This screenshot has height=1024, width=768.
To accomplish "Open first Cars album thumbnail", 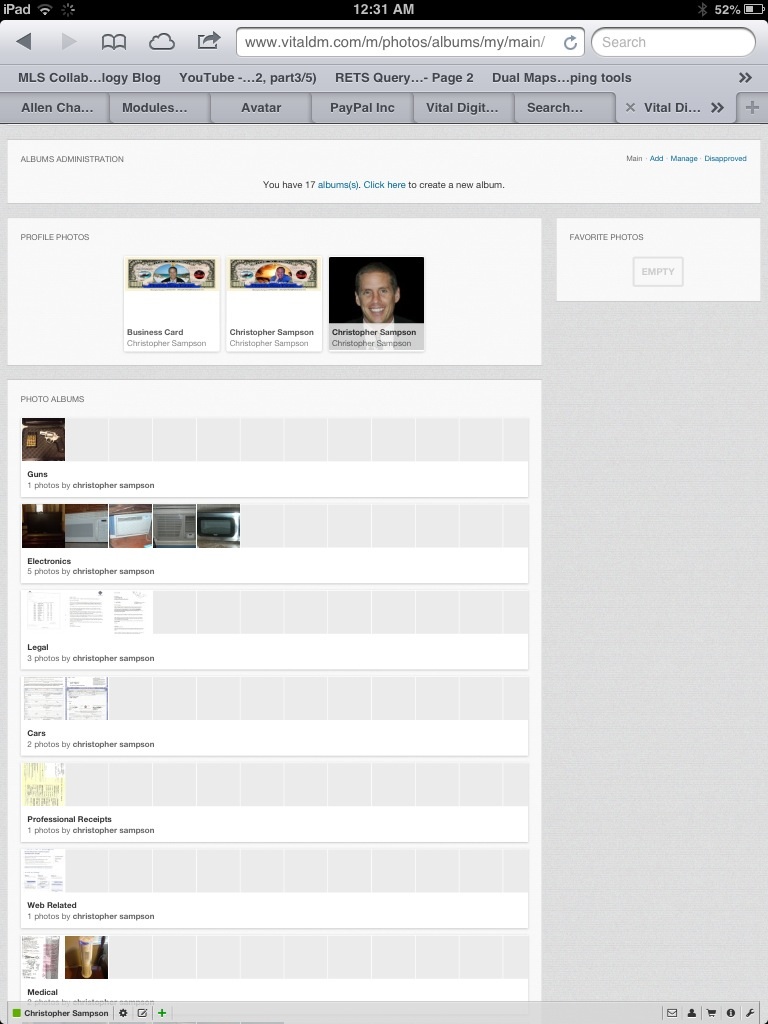I will [43, 698].
